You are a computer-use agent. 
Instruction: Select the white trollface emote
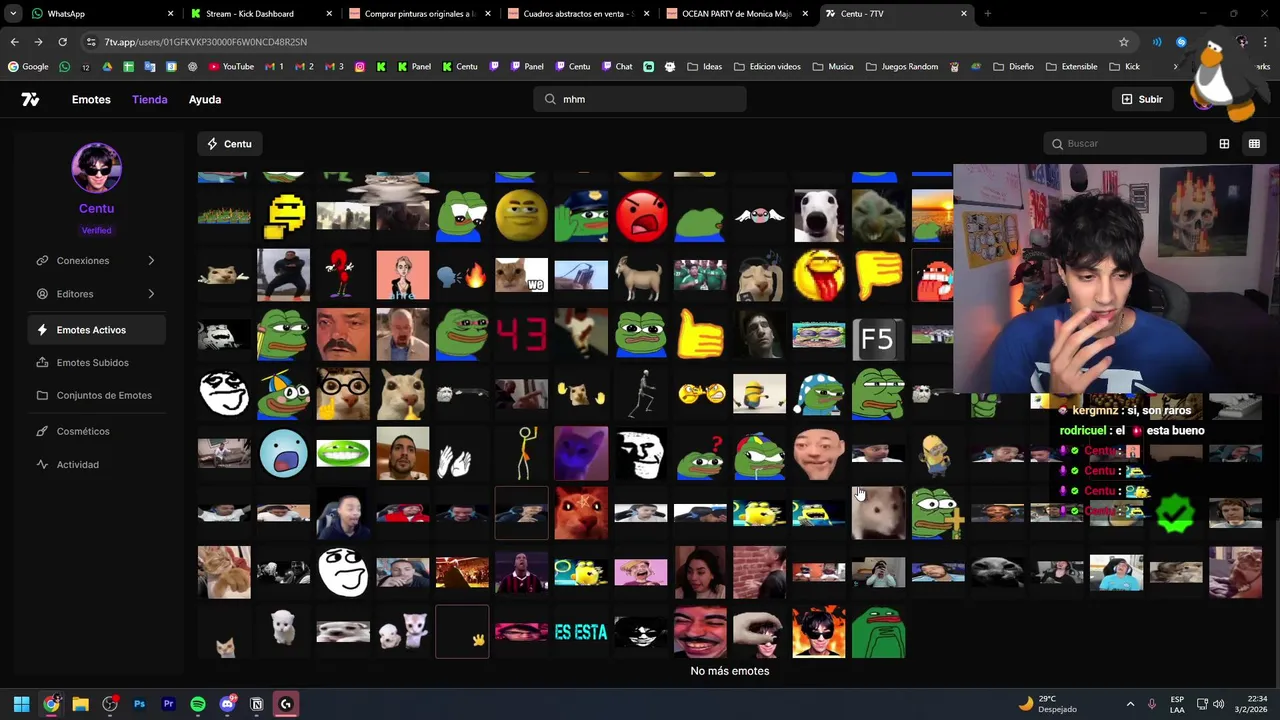tap(641, 454)
